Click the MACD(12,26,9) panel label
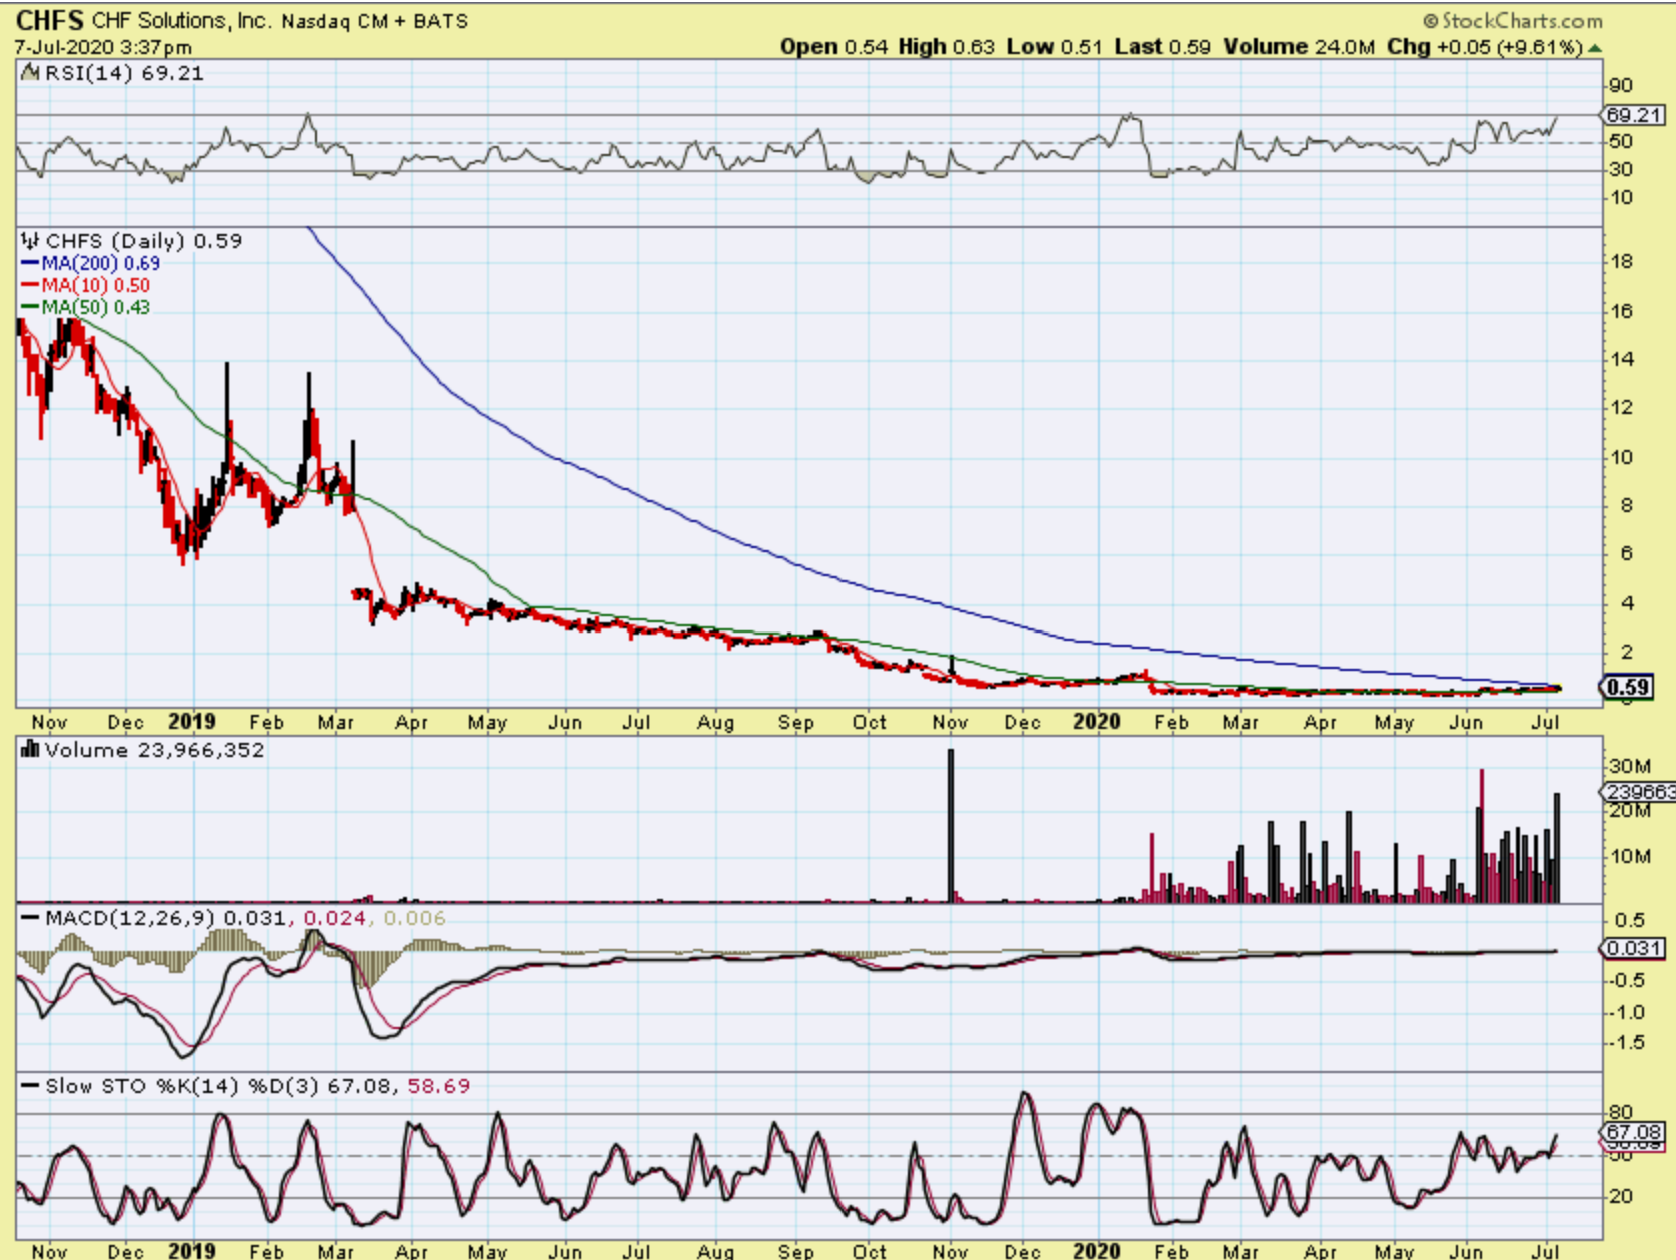 (x=131, y=918)
